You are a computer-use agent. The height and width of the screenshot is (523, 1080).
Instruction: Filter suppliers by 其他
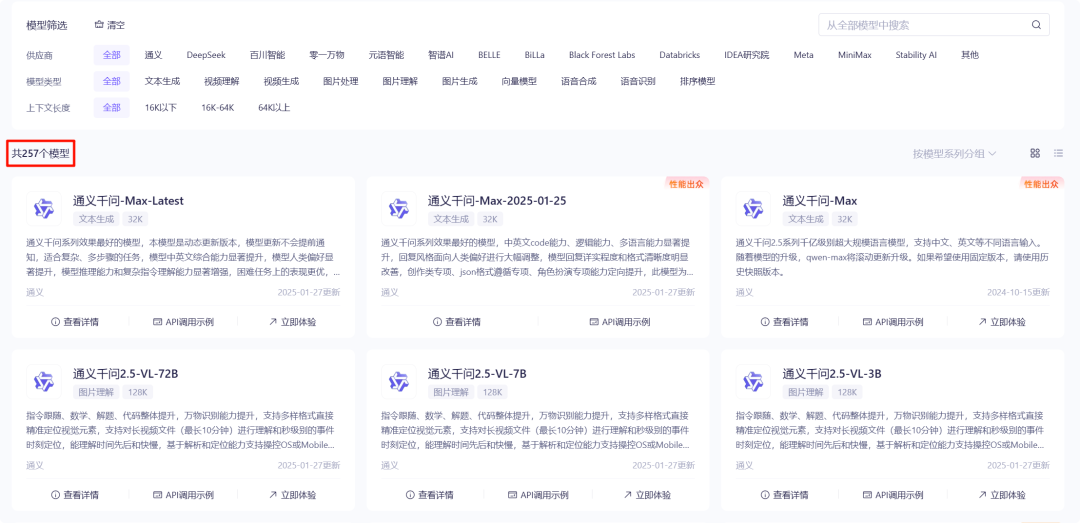pos(970,54)
